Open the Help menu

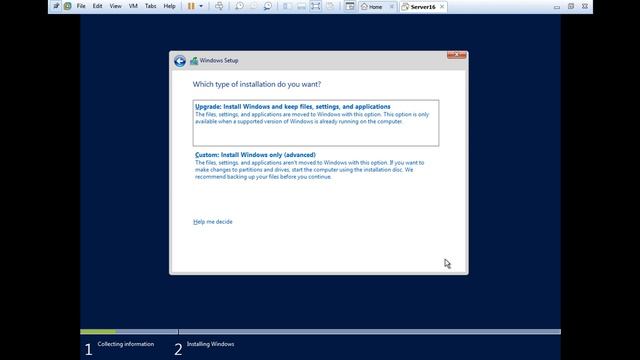point(169,6)
